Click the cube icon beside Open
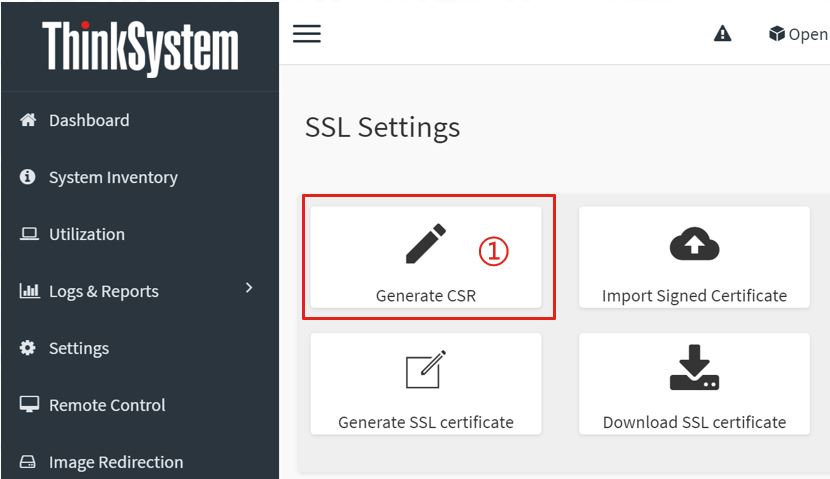This screenshot has height=479, width=830. [x=777, y=34]
